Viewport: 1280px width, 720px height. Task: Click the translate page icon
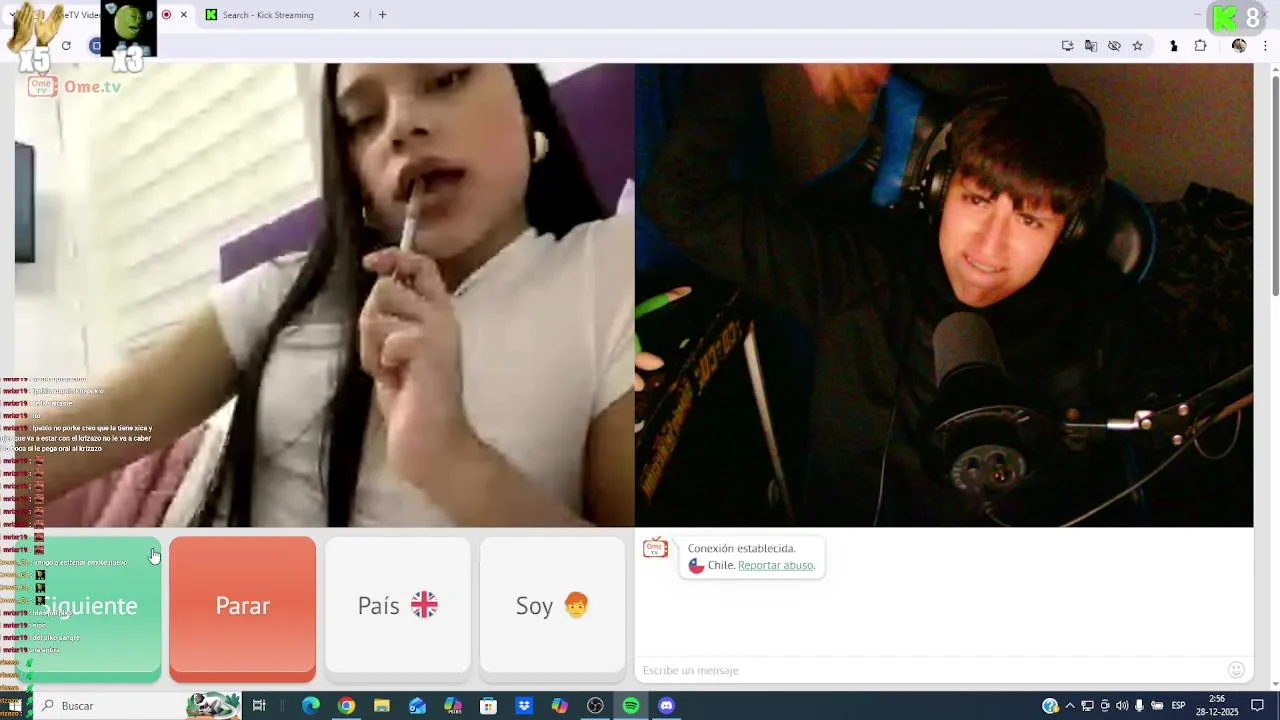pos(1091,46)
